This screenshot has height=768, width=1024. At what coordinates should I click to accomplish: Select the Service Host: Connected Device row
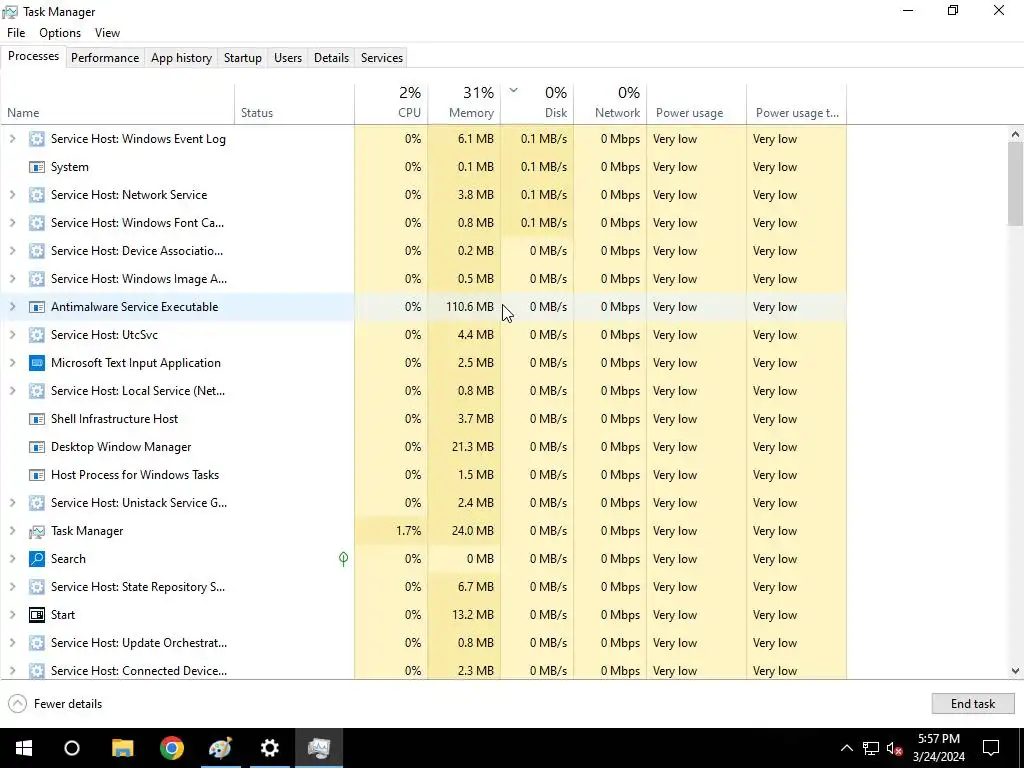click(x=423, y=671)
